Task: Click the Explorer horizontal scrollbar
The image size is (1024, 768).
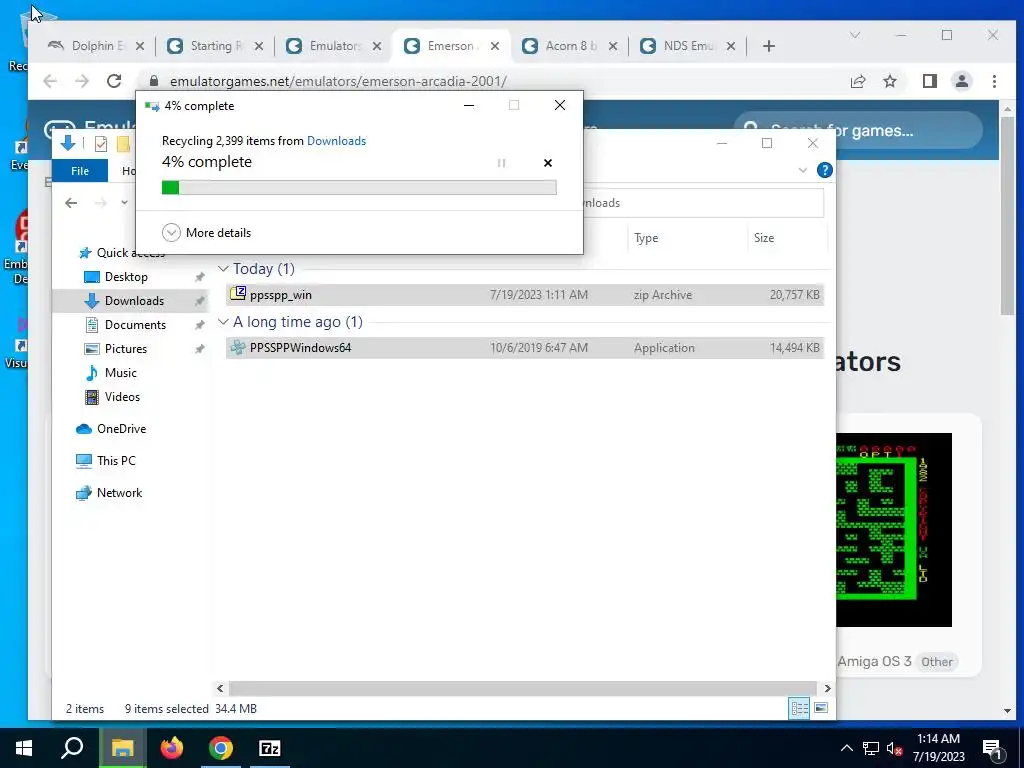Action: tap(522, 688)
